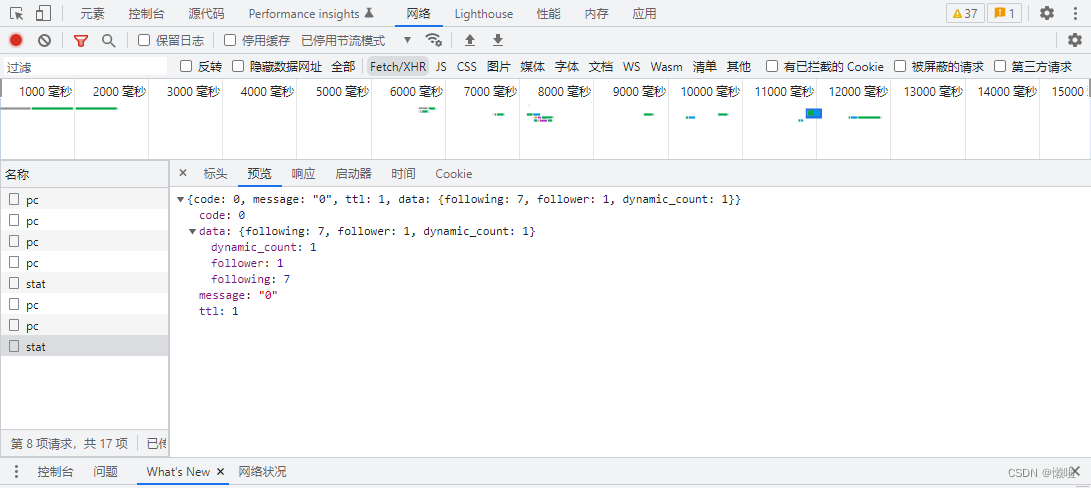Open network panel settings gear
The height and width of the screenshot is (488, 1091).
pos(1075,40)
